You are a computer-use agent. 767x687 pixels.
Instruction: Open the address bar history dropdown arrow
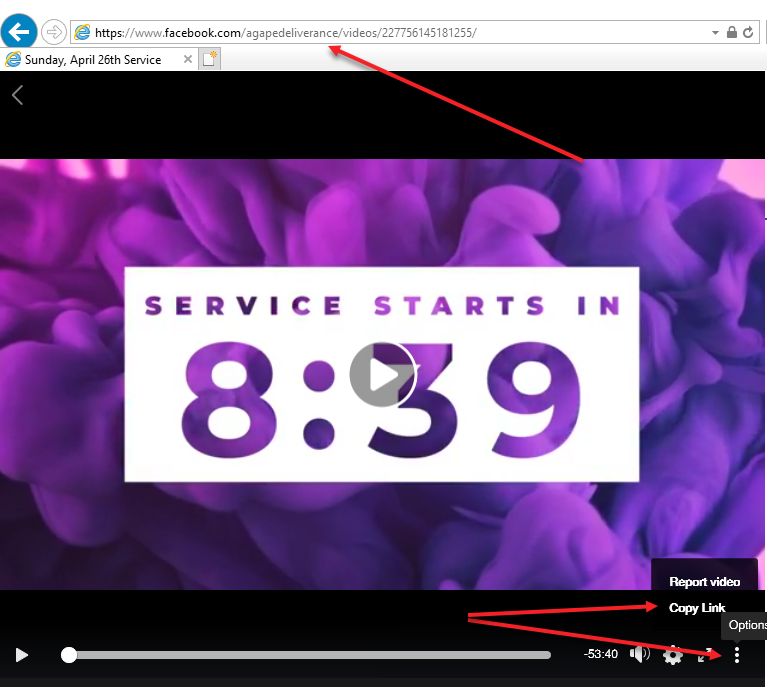coord(715,33)
